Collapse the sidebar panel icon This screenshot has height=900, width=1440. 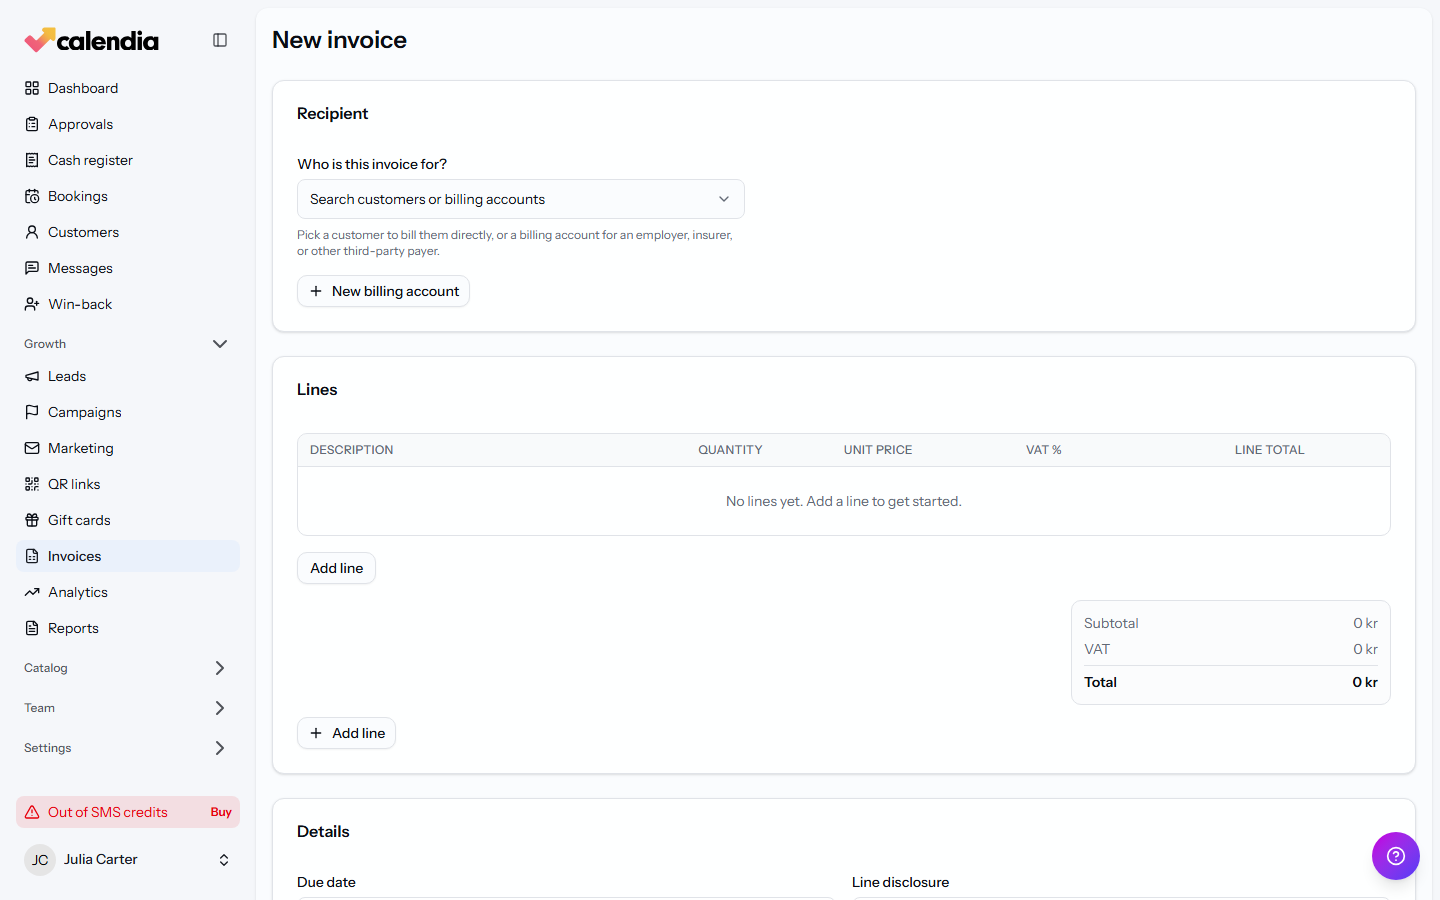pos(220,40)
